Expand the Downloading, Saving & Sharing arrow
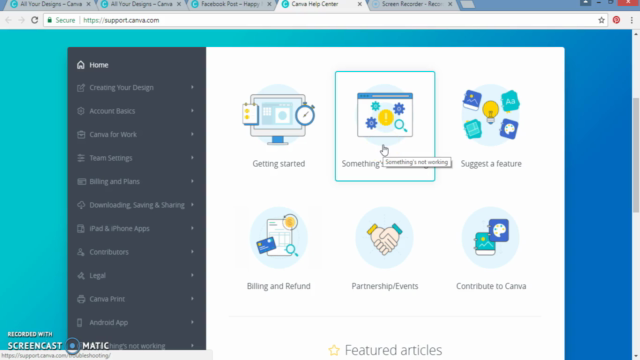 pyautogui.click(x=192, y=205)
